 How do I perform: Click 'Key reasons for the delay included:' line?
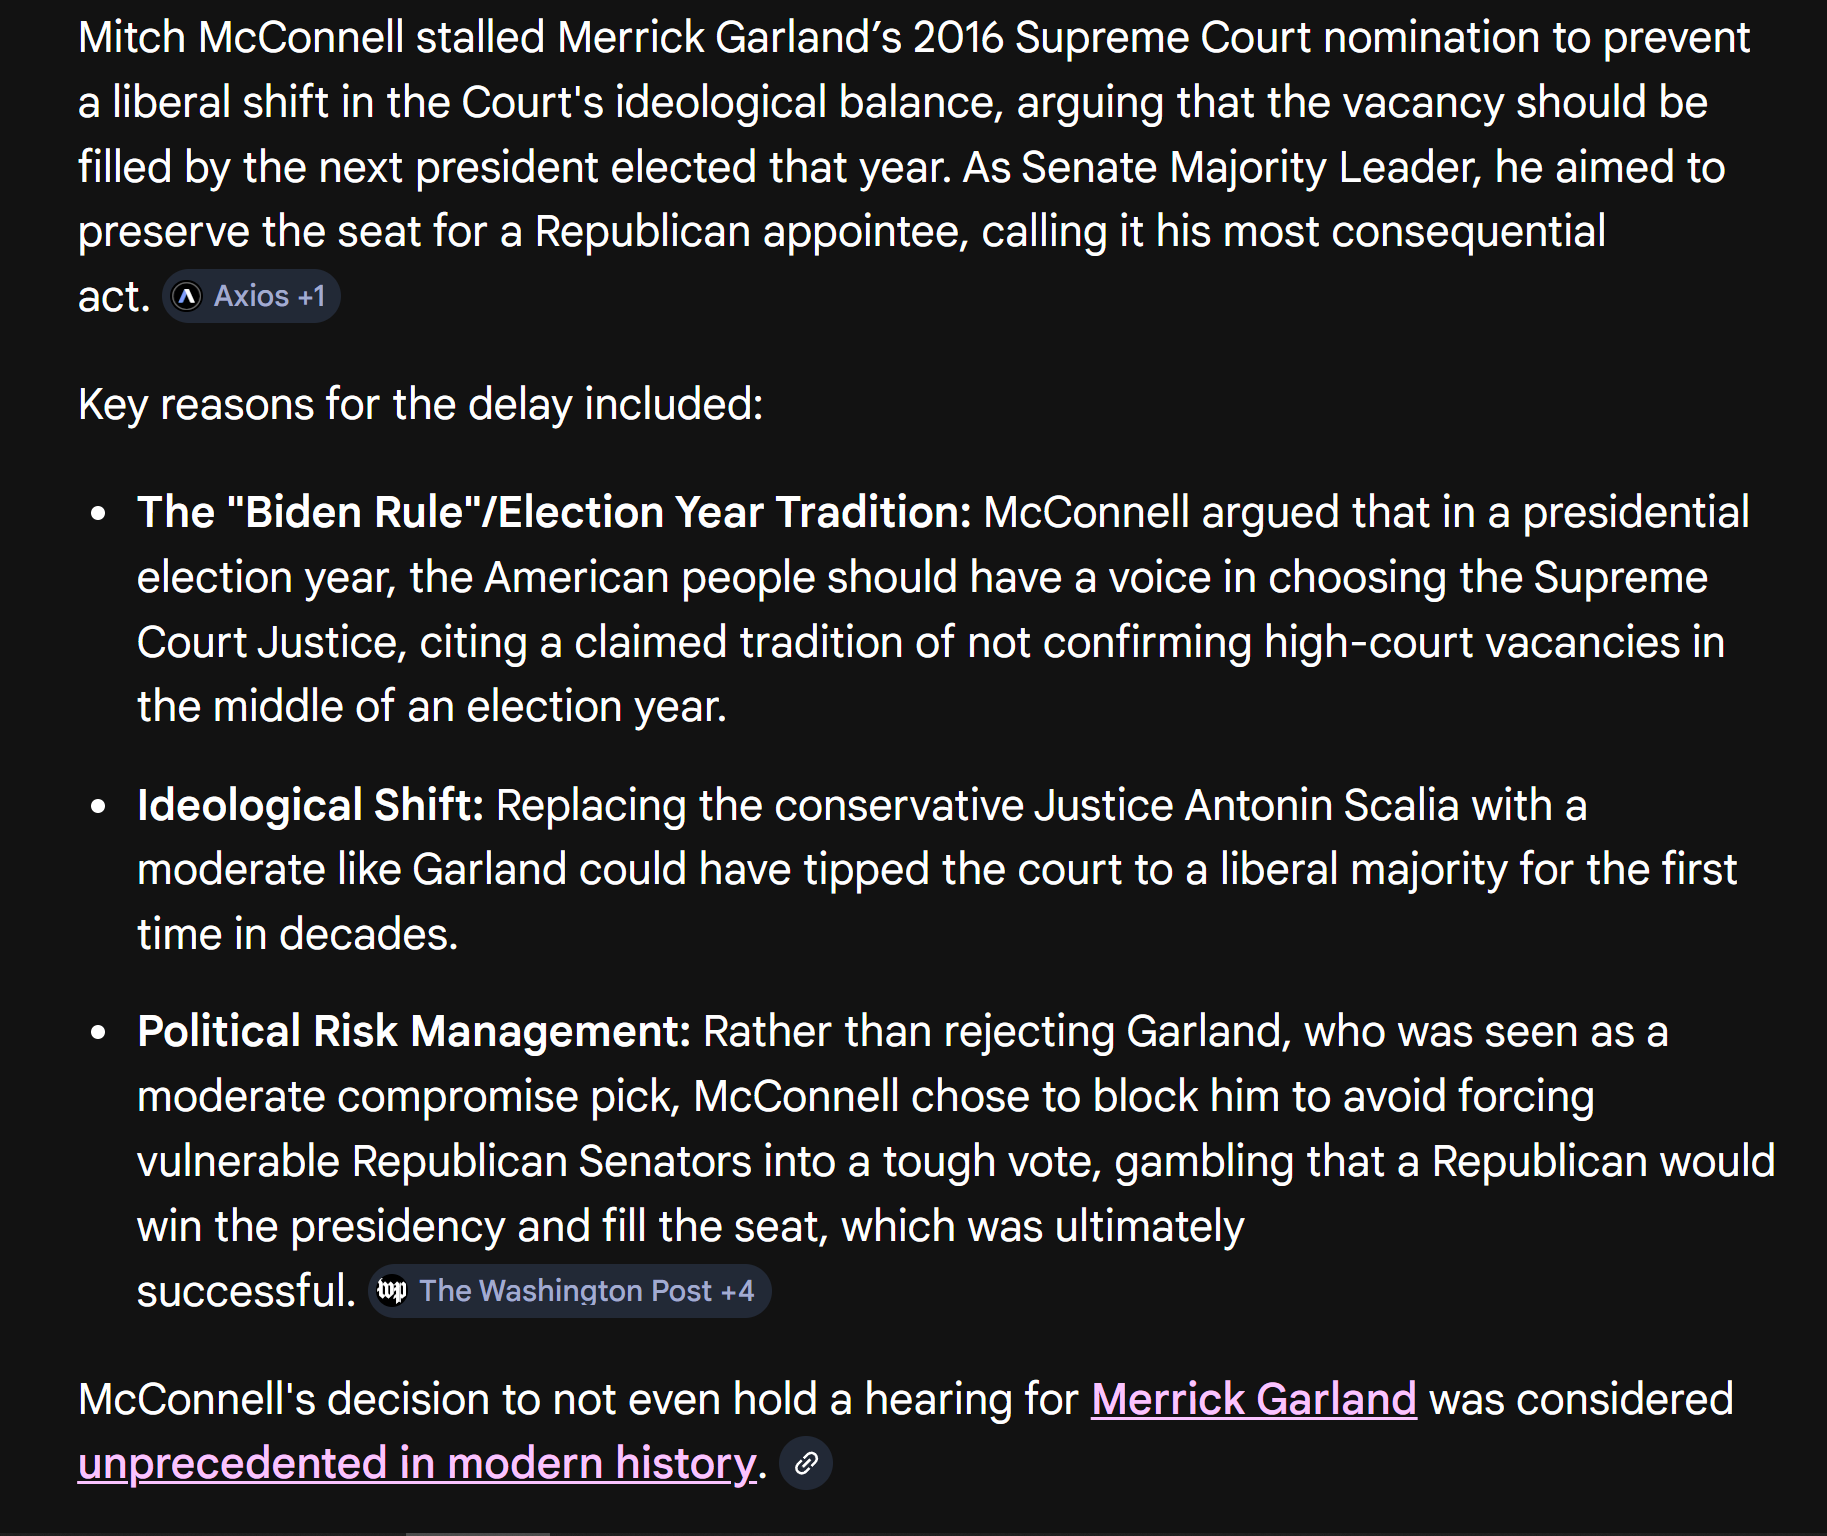coord(420,405)
